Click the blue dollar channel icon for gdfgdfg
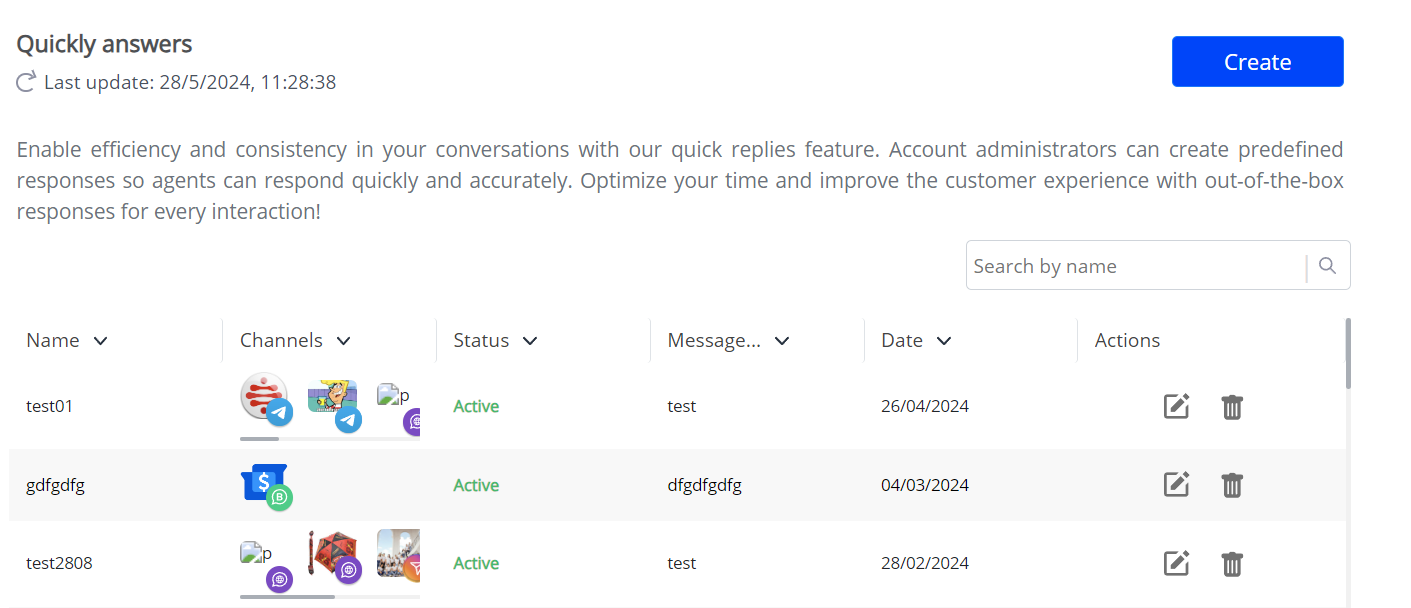This screenshot has height=608, width=1411. 264,484
